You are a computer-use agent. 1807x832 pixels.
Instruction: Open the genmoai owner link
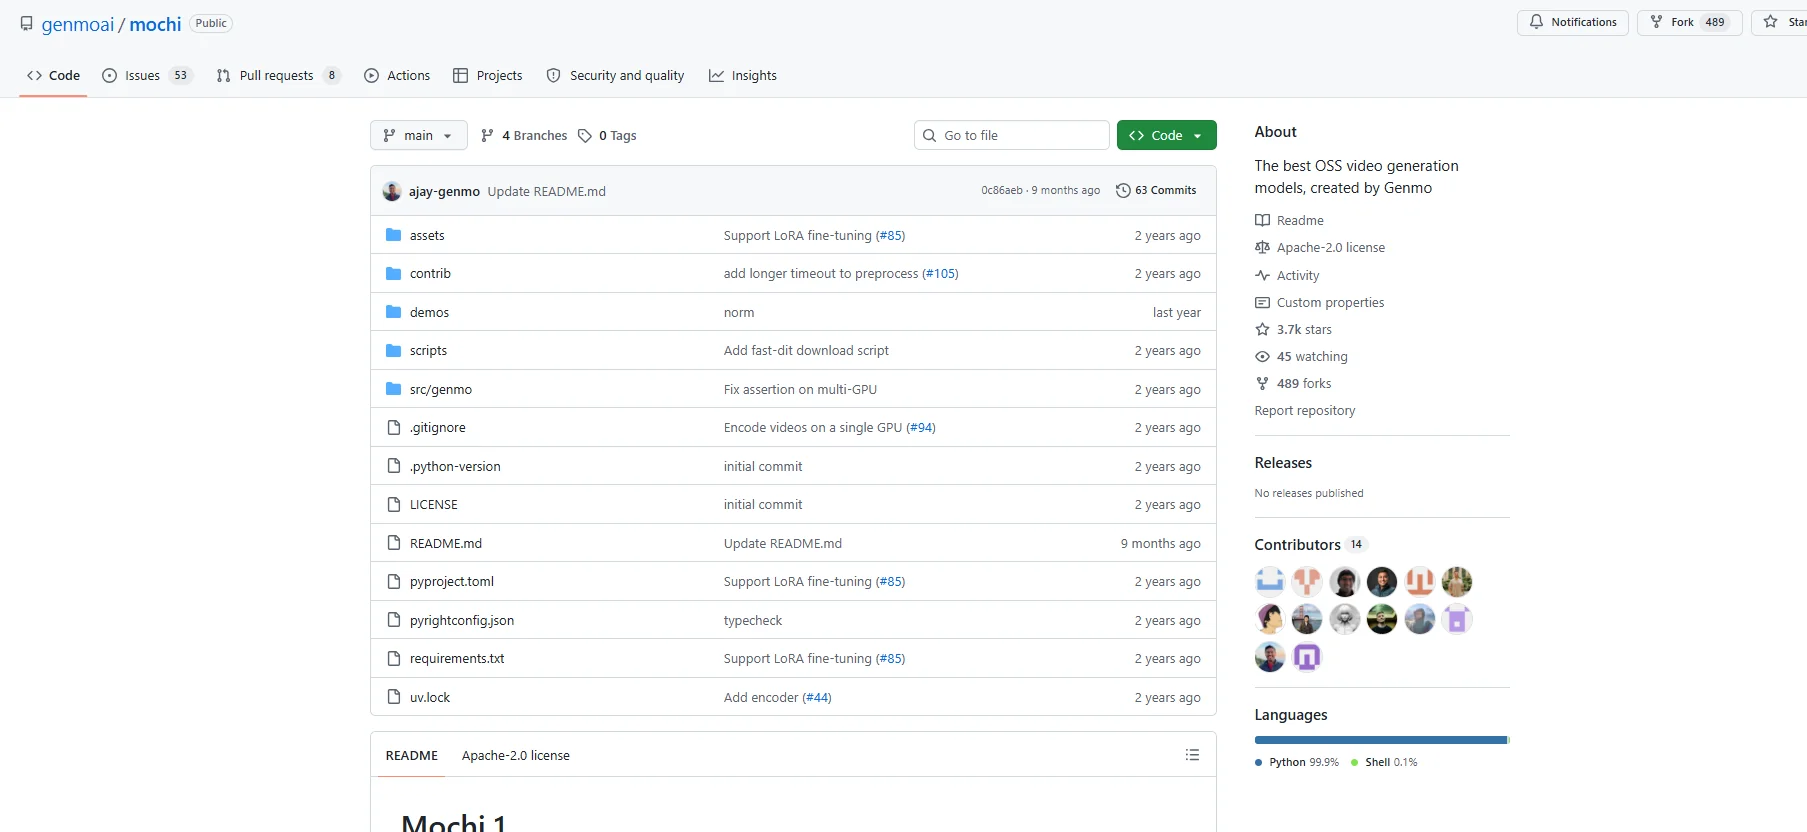tap(78, 24)
